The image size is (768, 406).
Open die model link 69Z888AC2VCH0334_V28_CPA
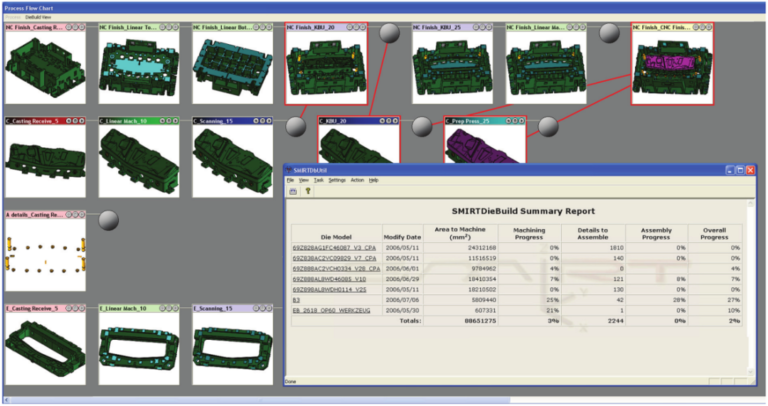336,269
